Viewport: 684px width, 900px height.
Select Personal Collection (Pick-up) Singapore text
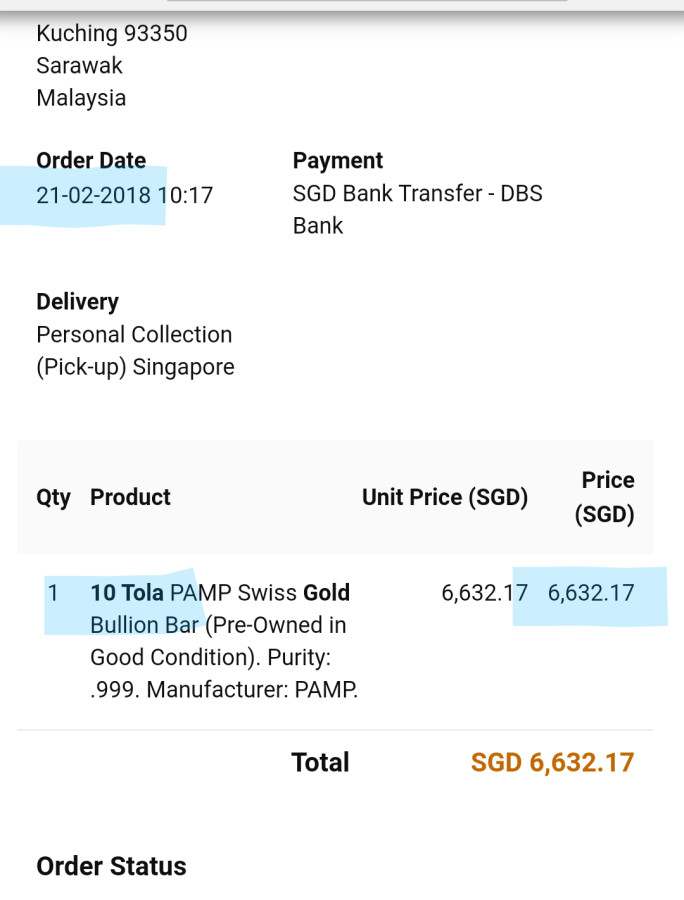pyautogui.click(x=135, y=350)
